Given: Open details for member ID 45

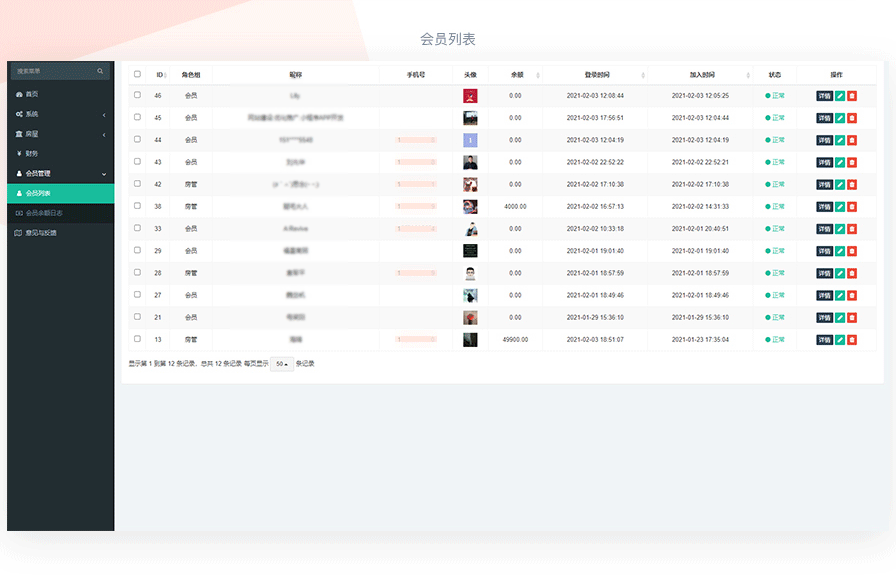Looking at the screenshot, I should coord(825,118).
